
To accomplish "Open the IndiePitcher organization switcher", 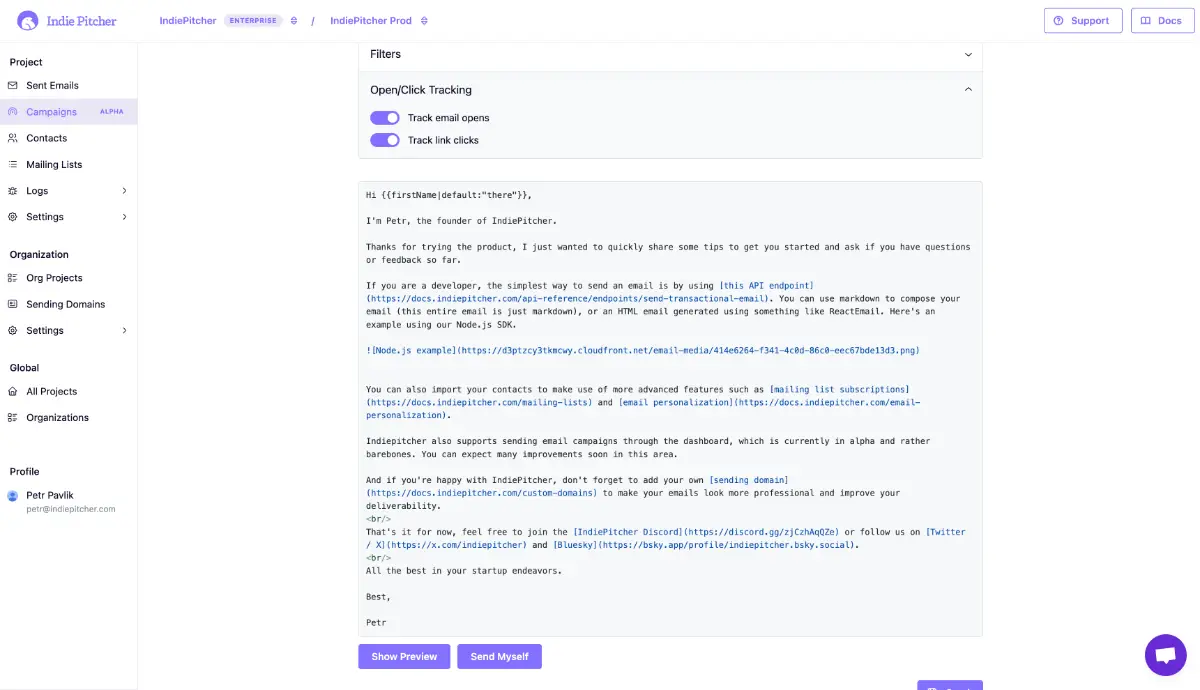I will [293, 21].
